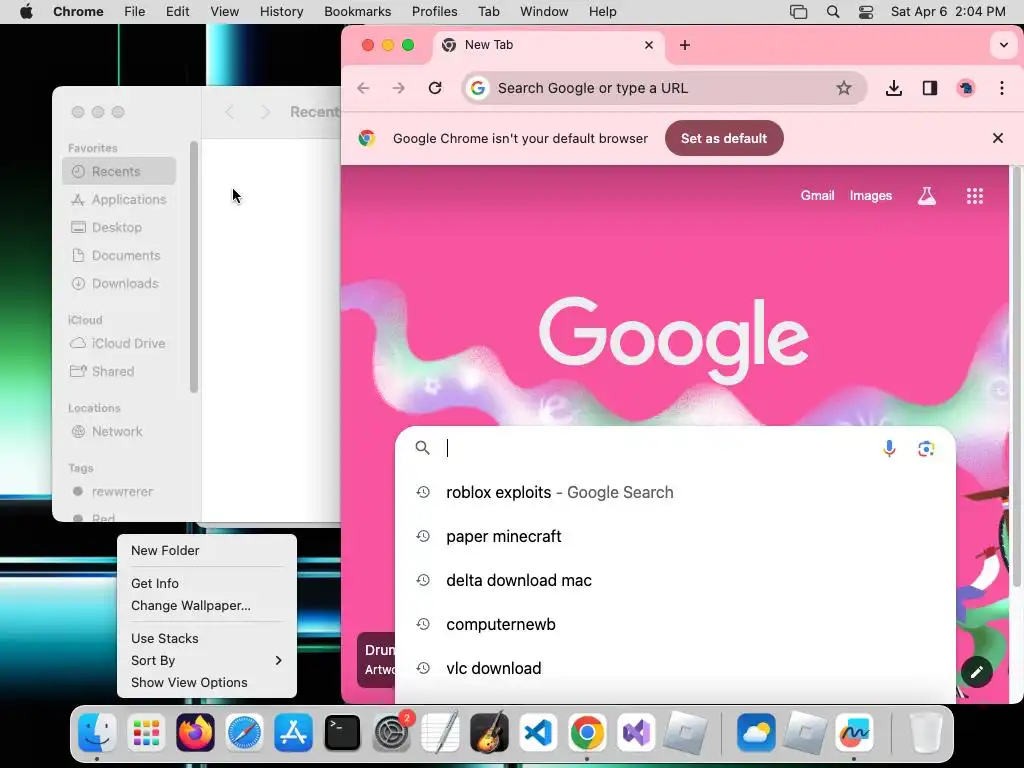The image size is (1024, 768).
Task: Start voice search with microphone icon
Action: pyautogui.click(x=889, y=448)
